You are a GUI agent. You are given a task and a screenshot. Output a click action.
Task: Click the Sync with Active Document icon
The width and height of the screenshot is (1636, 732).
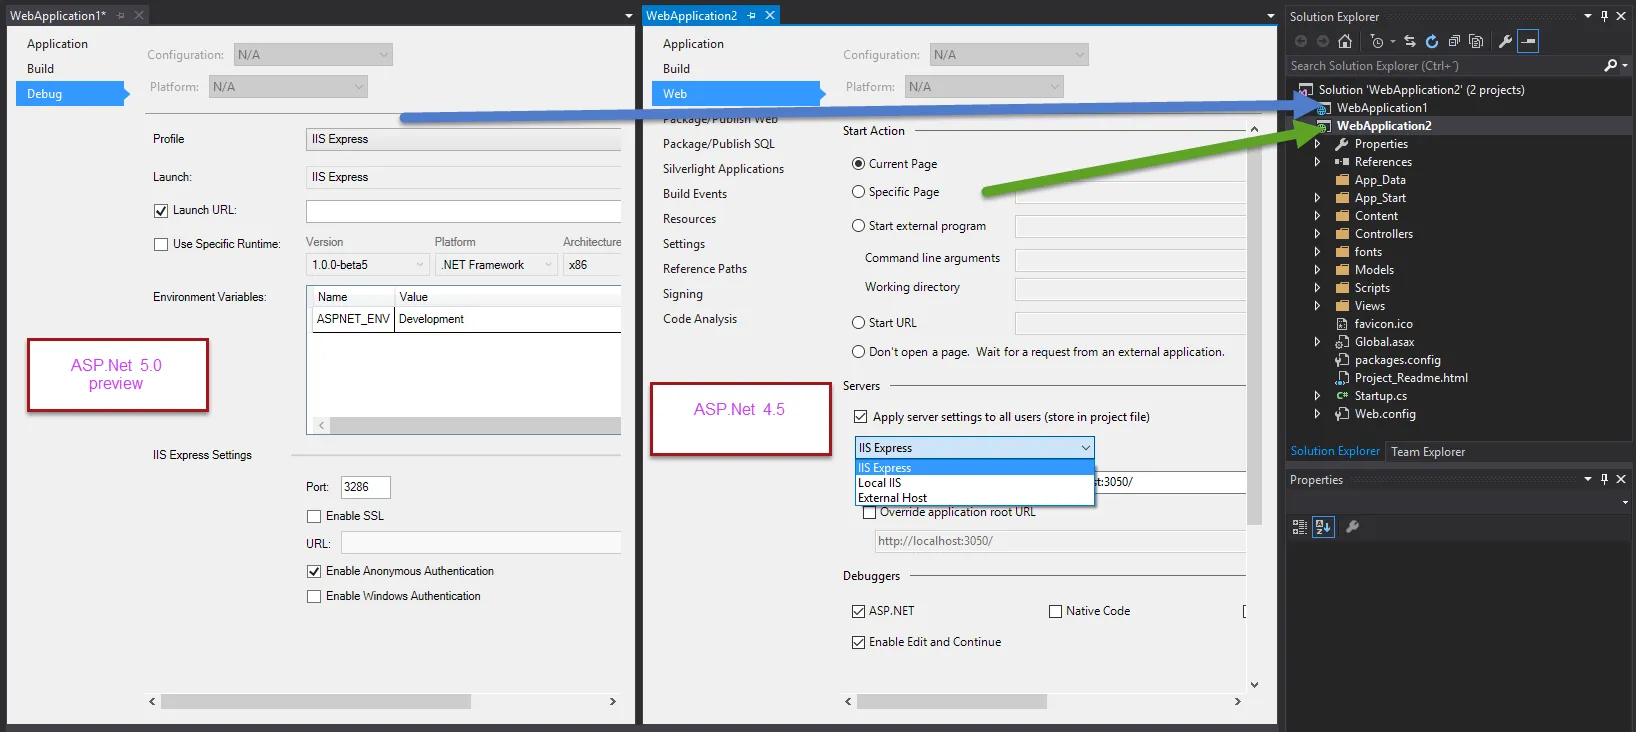(x=1410, y=41)
